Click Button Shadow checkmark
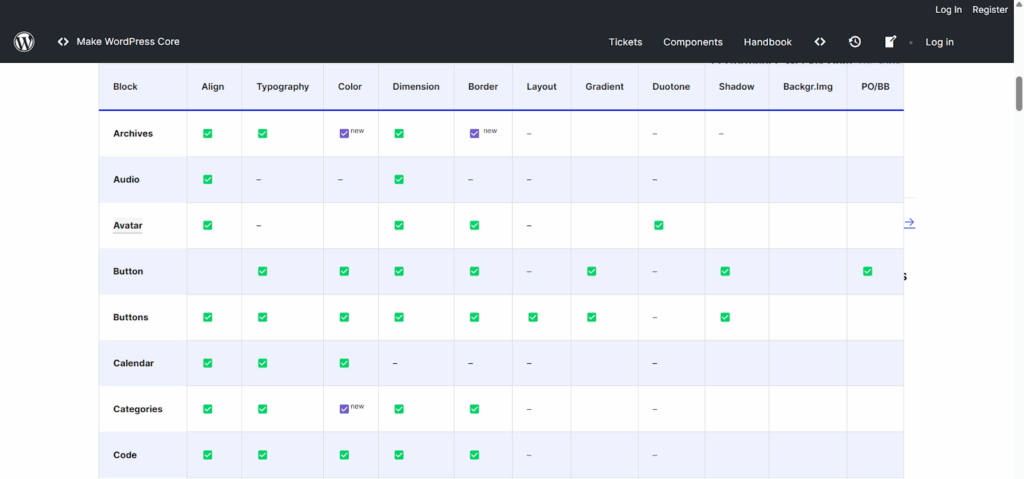1024x479 pixels. [x=725, y=271]
